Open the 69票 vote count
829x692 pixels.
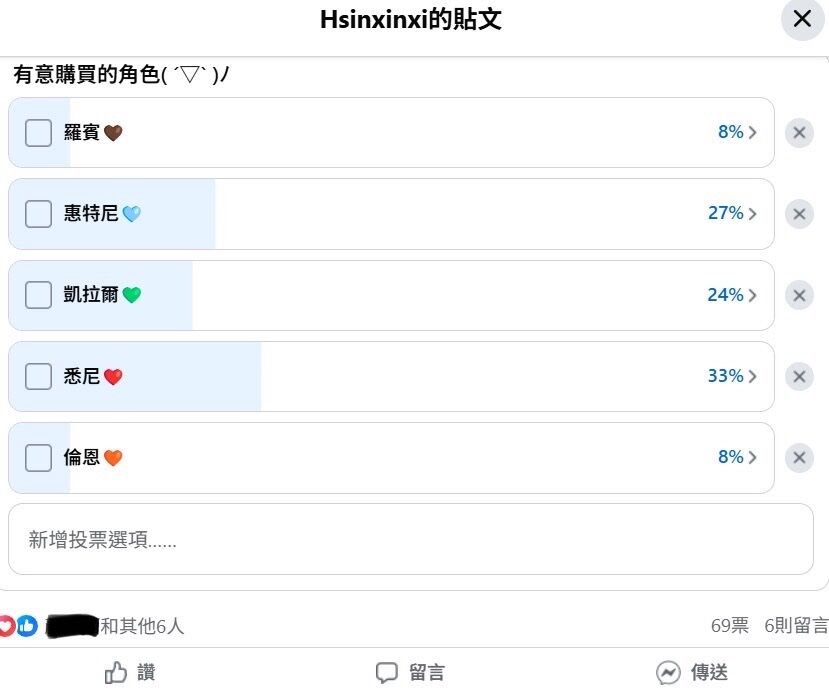(730, 626)
